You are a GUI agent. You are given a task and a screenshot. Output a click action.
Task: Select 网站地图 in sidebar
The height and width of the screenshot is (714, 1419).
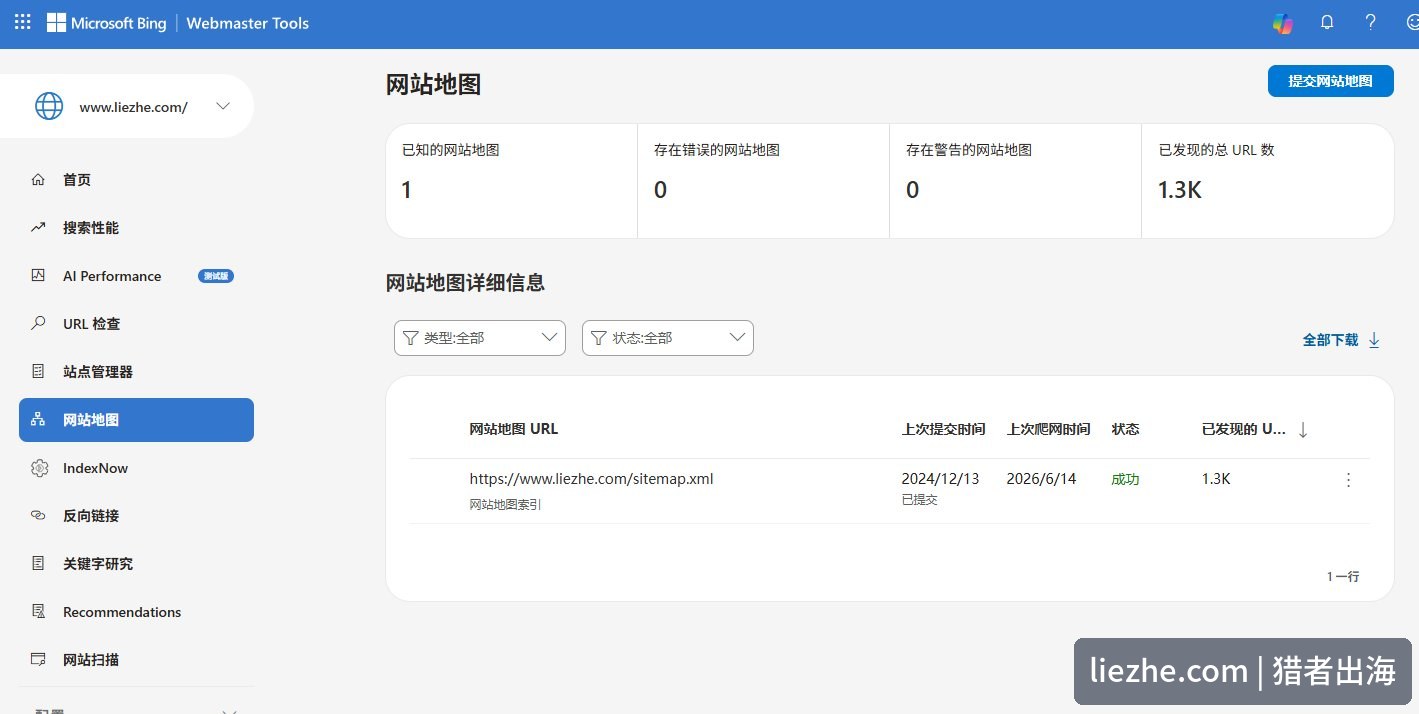pyautogui.click(x=136, y=420)
